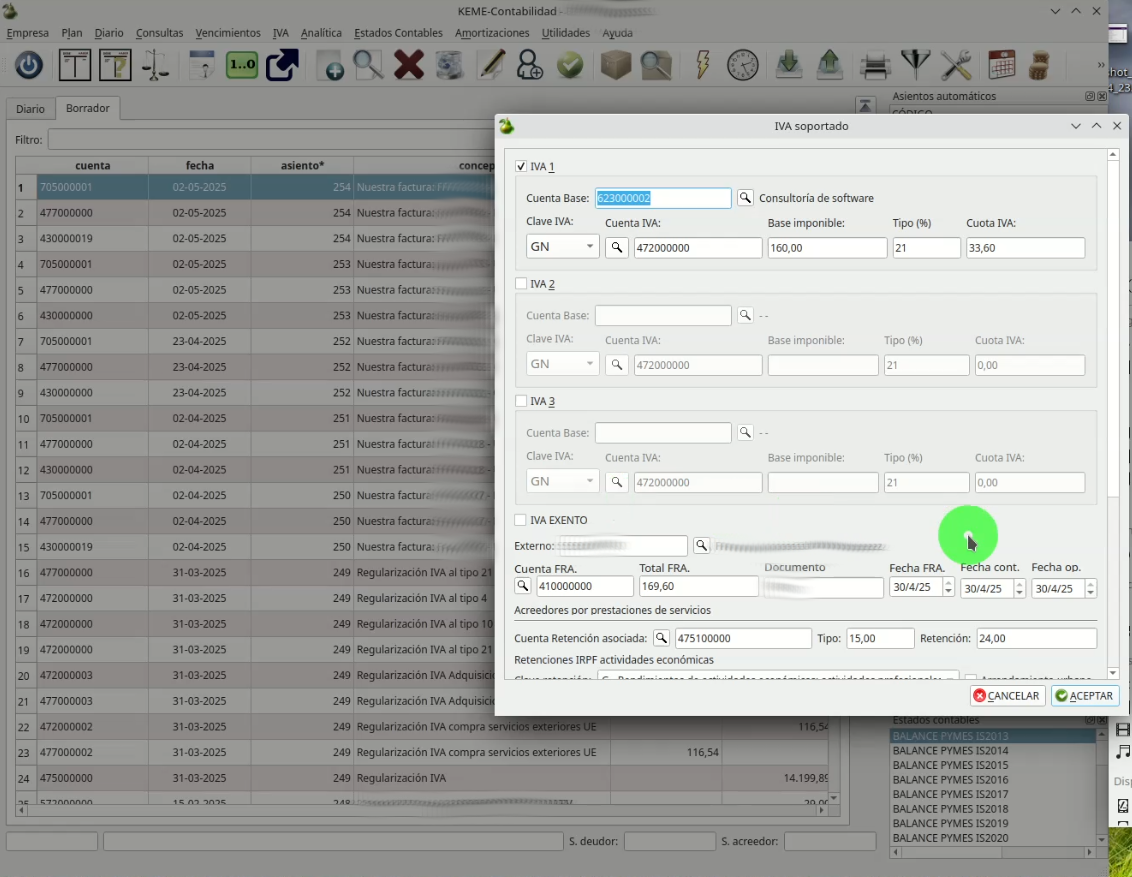Click the roll-down arrow of IVA soportado dialog
1132x877 pixels.
pyautogui.click(x=1076, y=126)
